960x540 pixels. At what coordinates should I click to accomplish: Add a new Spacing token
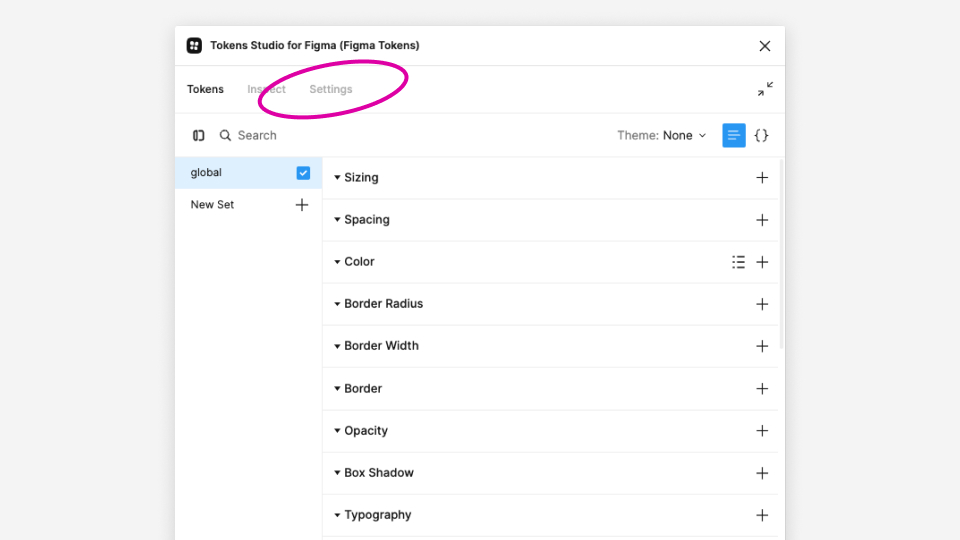pyautogui.click(x=762, y=220)
